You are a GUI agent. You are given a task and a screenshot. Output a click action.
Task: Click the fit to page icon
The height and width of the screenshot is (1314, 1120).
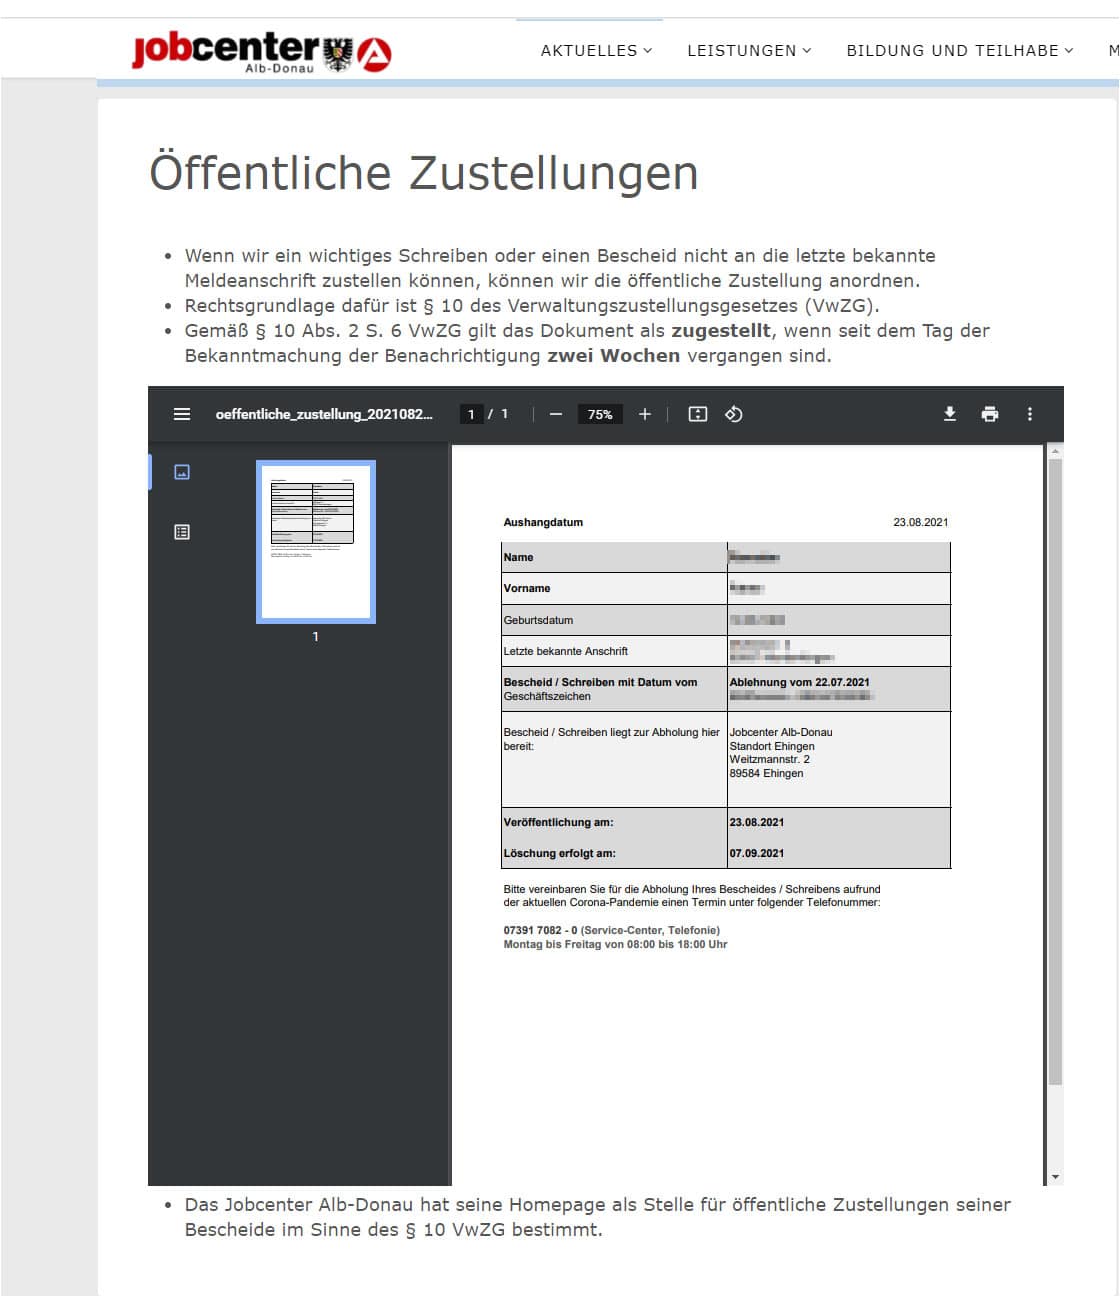click(698, 414)
